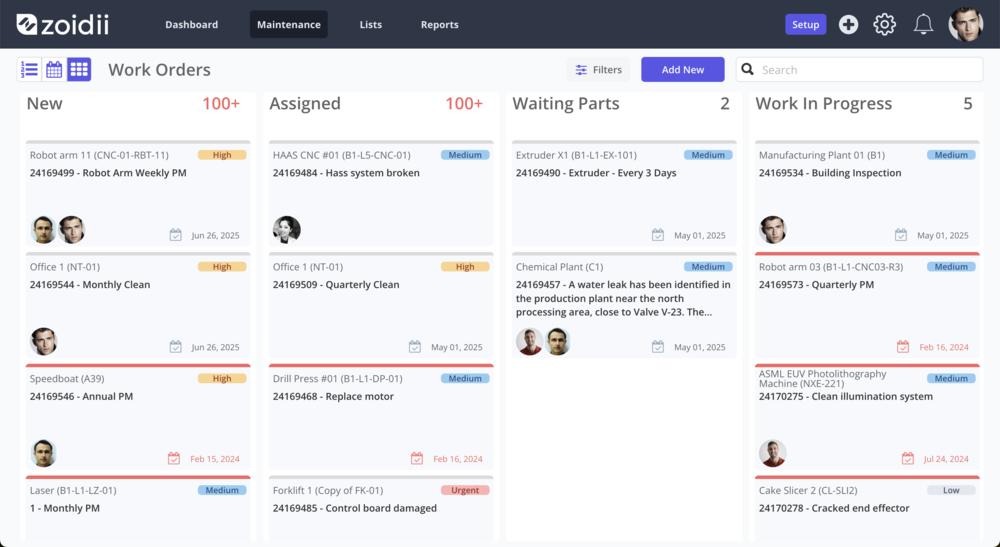Click the Setup button
The width and height of the screenshot is (1000, 547).
pyautogui.click(x=805, y=24)
